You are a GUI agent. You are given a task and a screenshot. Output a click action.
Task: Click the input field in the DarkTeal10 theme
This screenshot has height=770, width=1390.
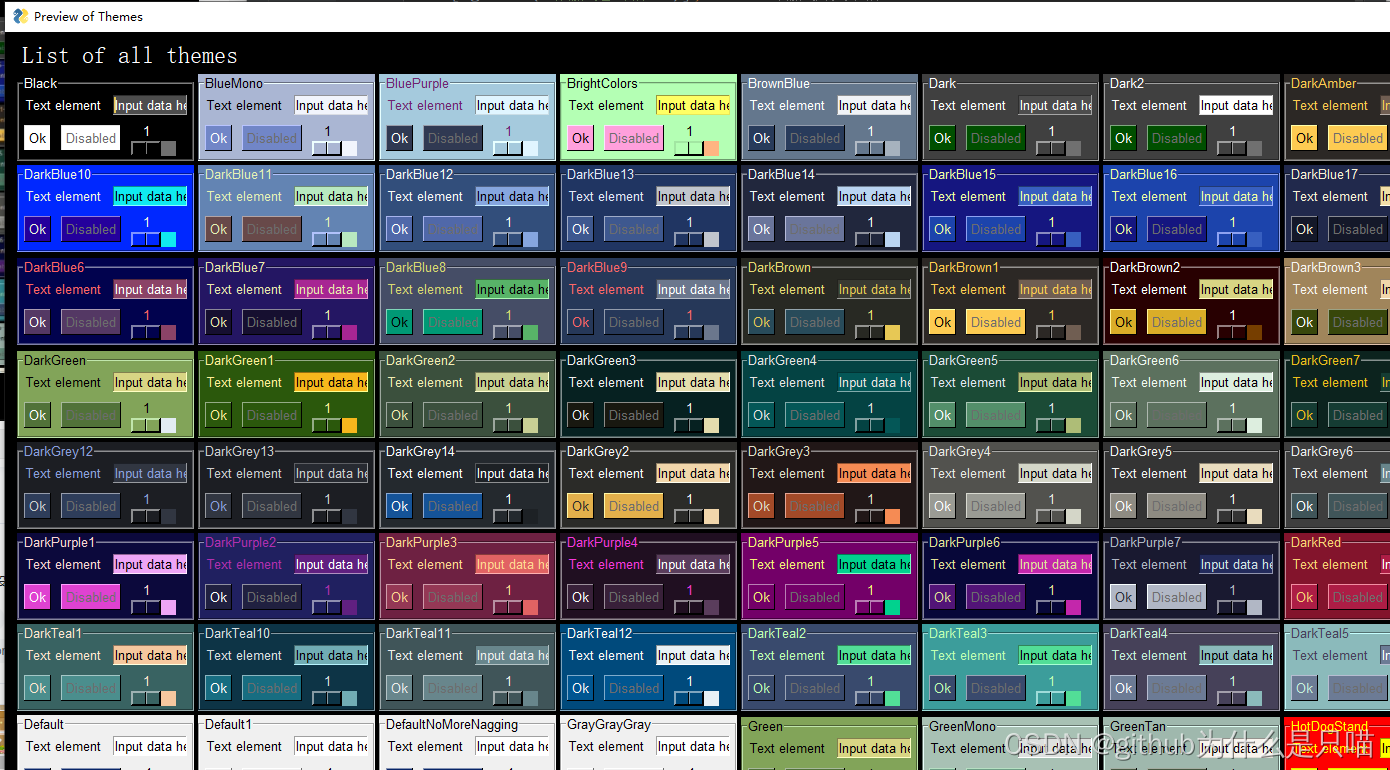coord(331,655)
